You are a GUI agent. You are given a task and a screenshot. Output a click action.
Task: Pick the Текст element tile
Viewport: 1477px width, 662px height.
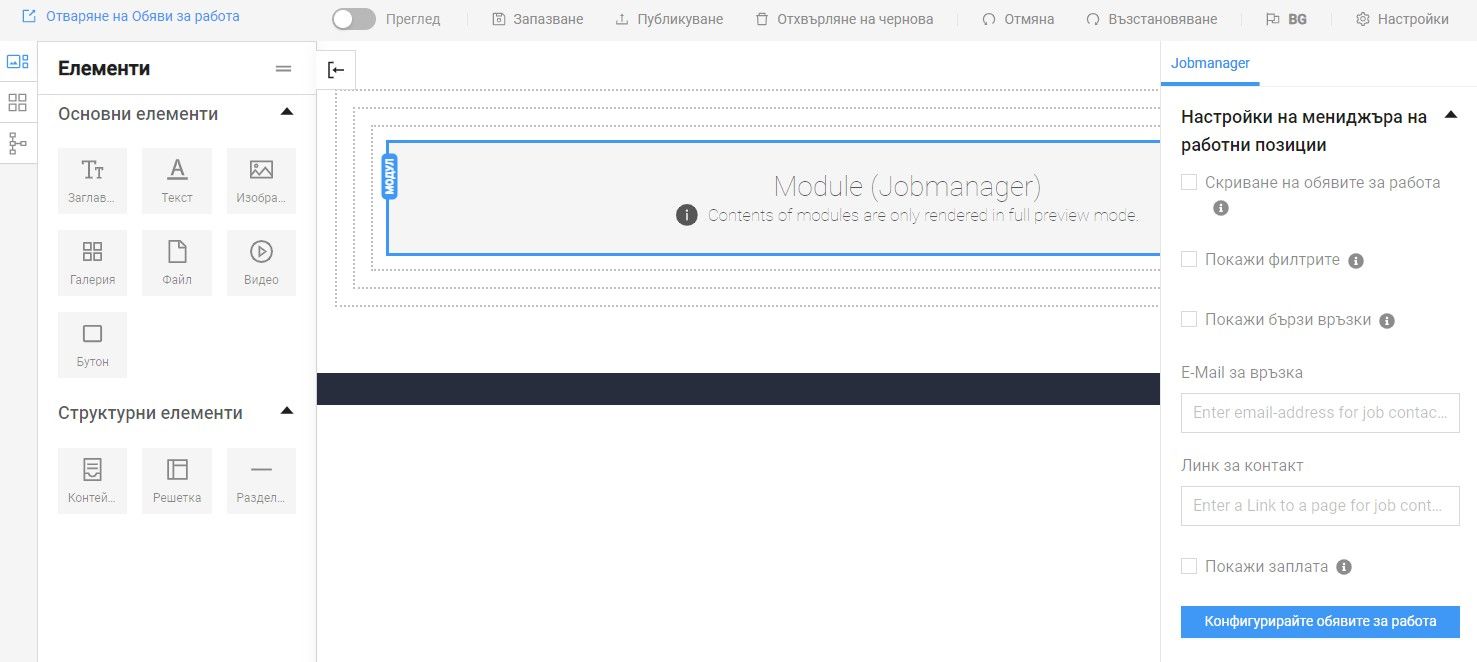177,180
